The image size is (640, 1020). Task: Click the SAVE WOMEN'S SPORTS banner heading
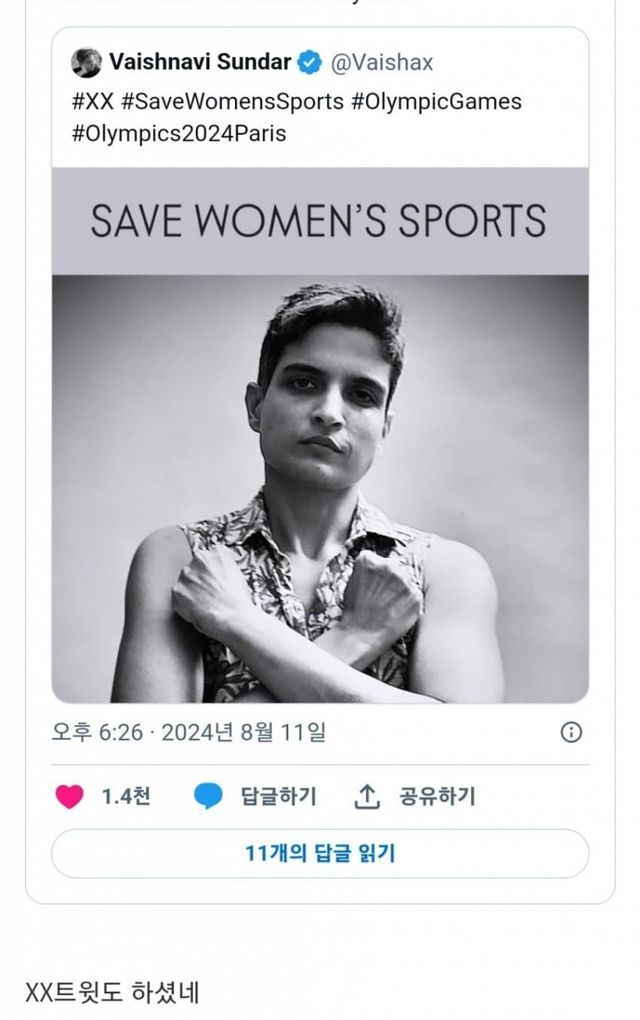point(319,220)
